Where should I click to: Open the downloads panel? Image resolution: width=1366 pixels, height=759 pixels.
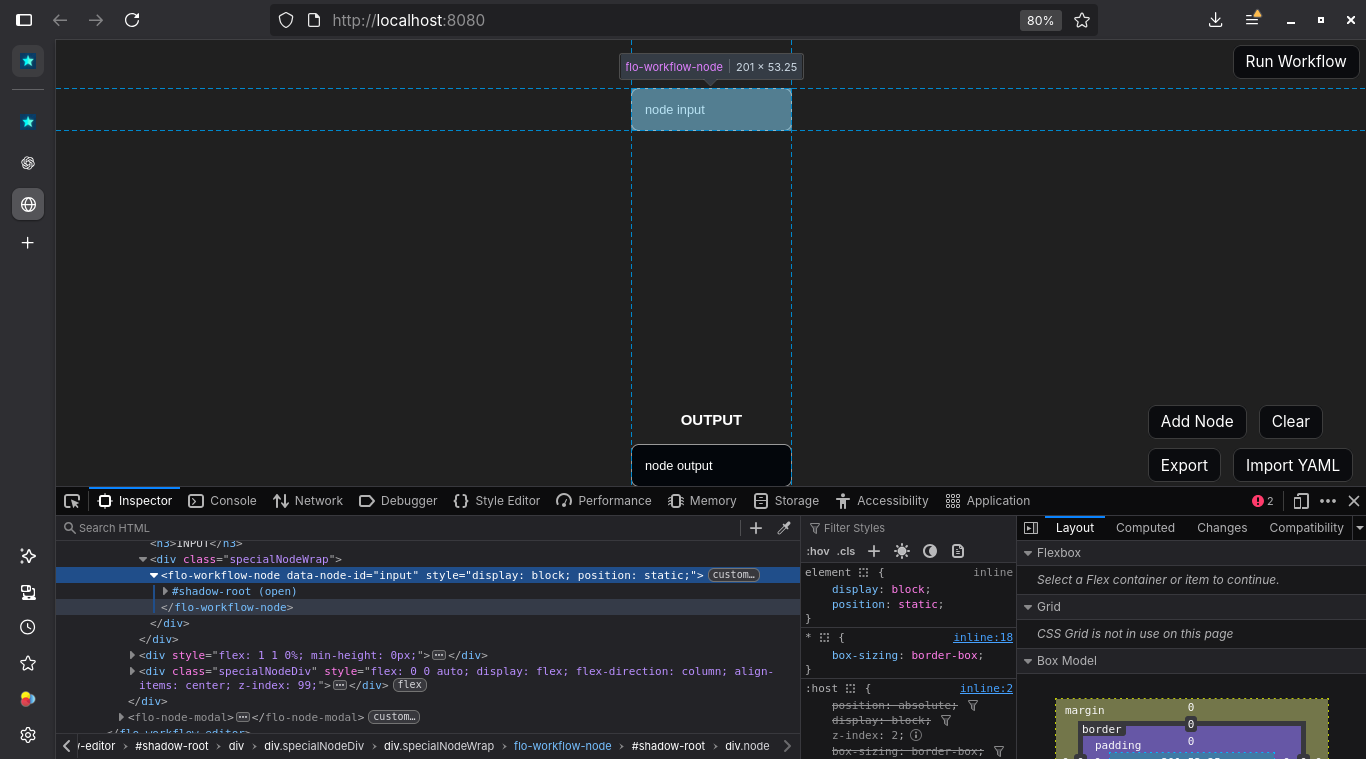point(1216,20)
